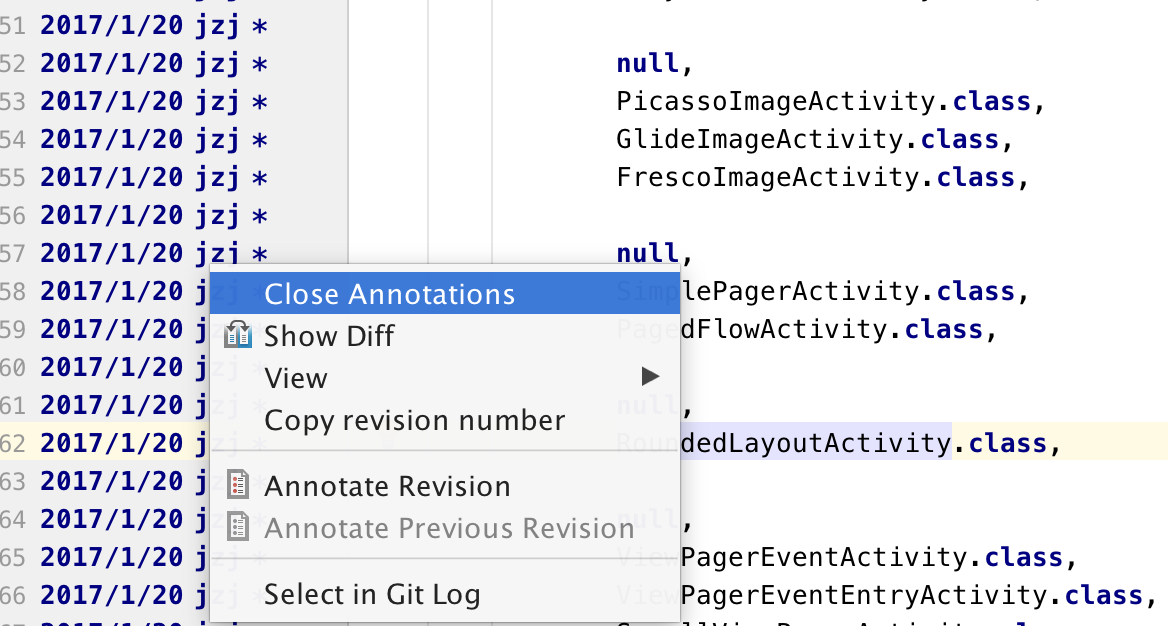Click the 2017/1/20 annotation on line 62
Screen dimensions: 1168x626
(x=111, y=443)
